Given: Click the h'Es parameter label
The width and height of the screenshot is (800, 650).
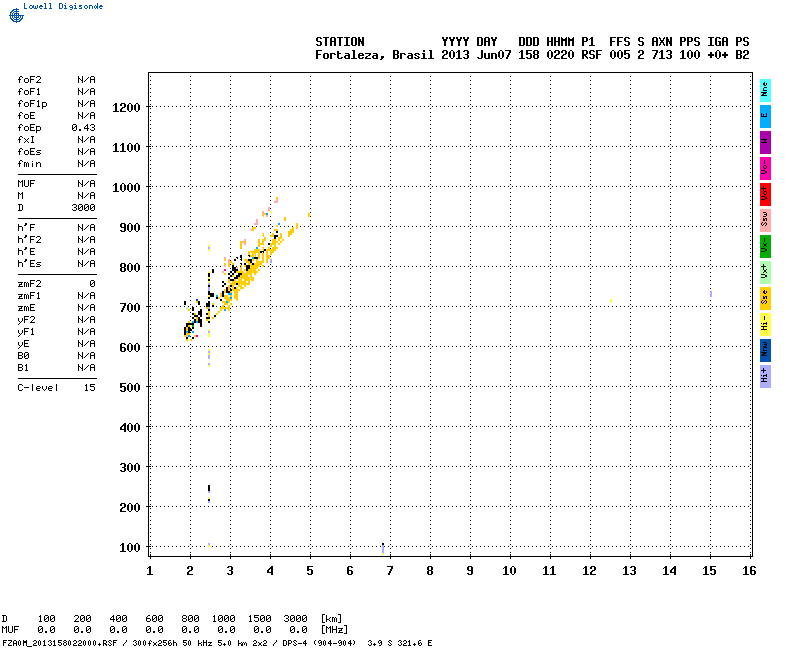Looking at the screenshot, I should (30, 264).
